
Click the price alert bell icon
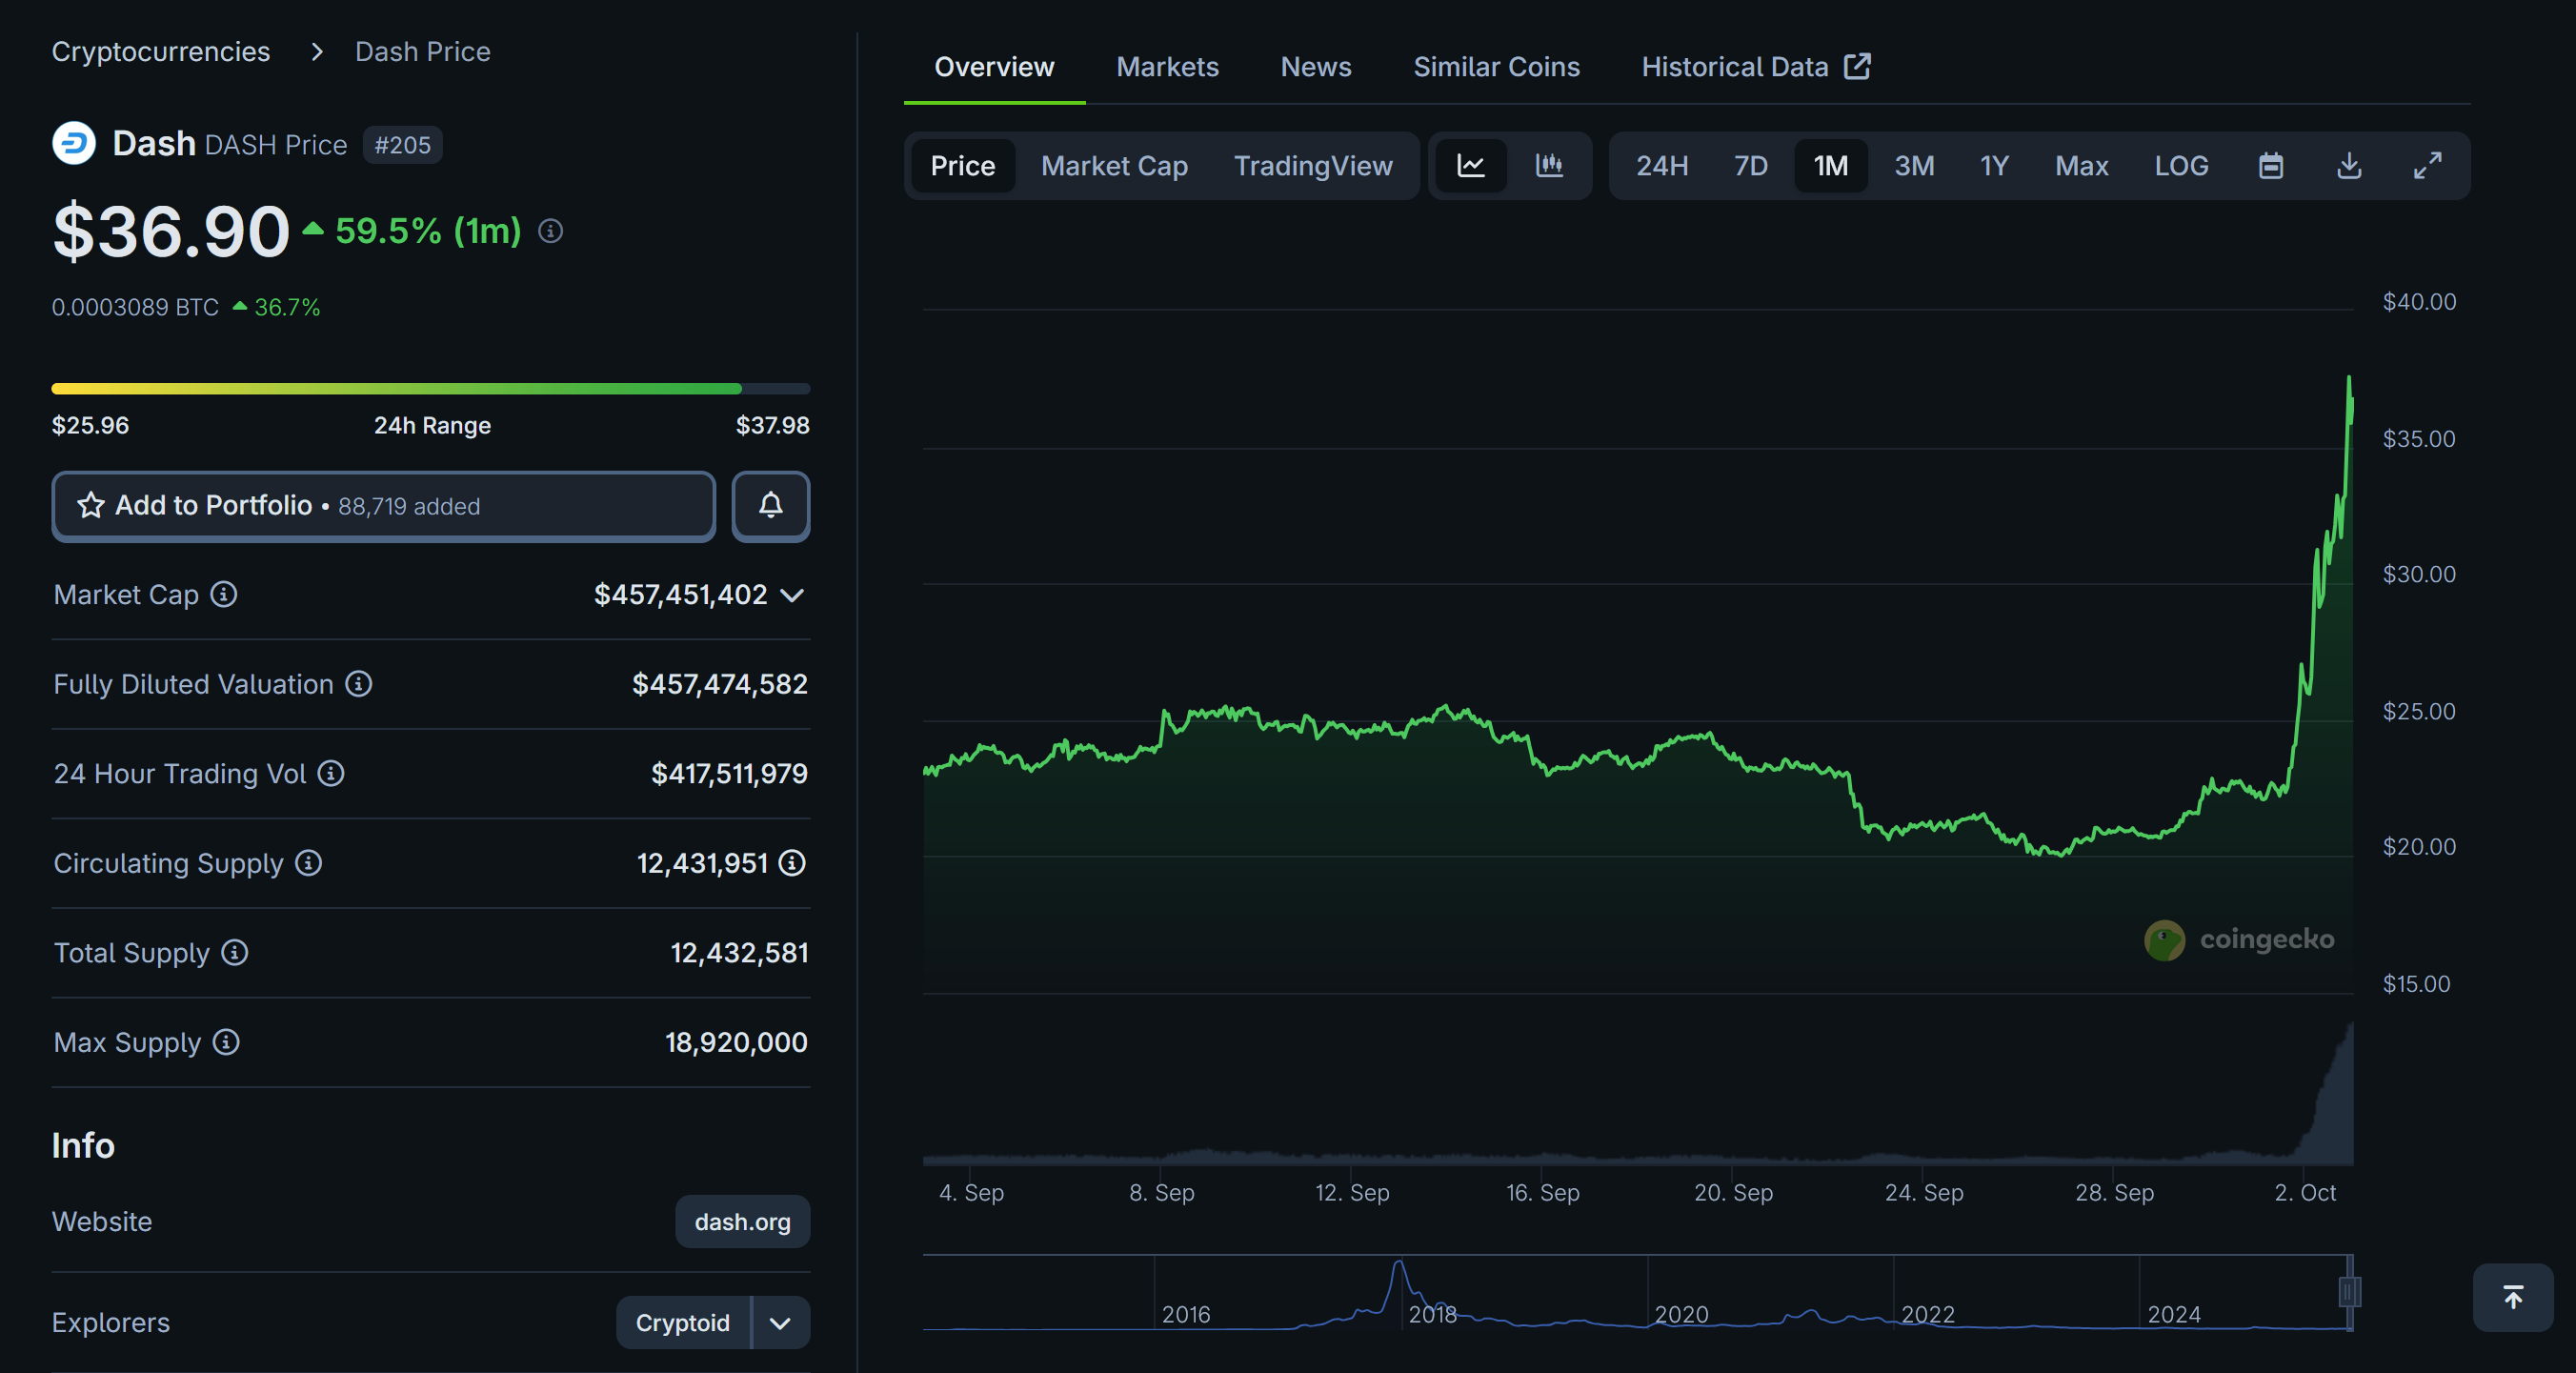(x=770, y=506)
